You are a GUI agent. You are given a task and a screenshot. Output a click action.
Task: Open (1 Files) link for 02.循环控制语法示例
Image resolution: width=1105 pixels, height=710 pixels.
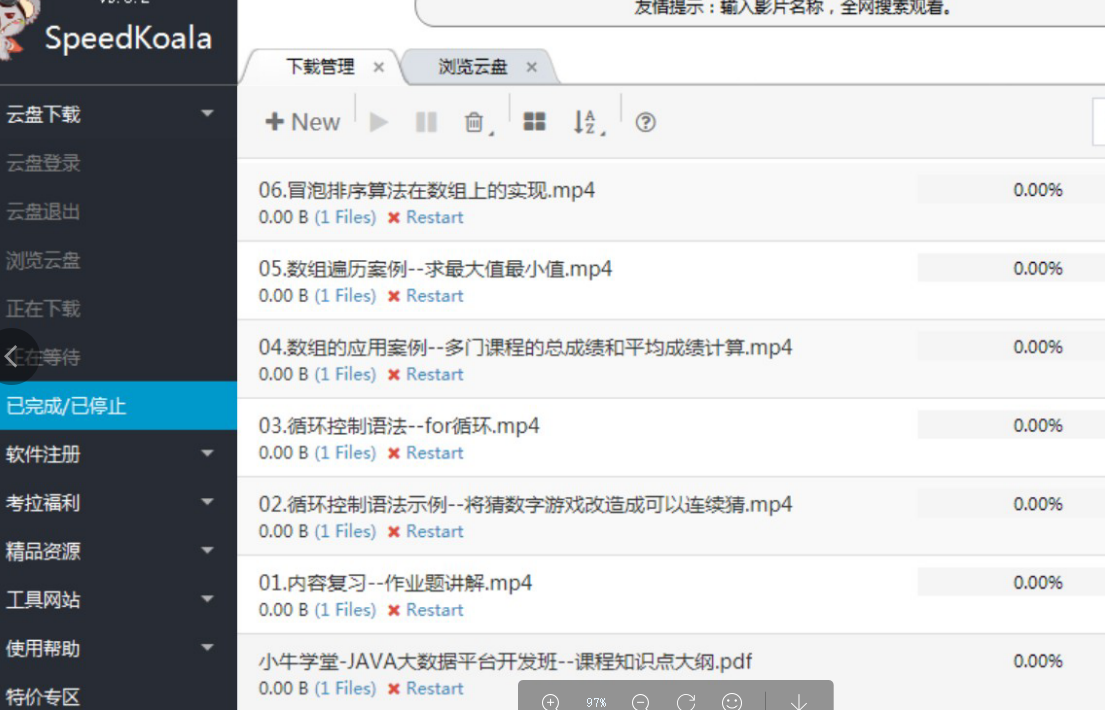point(345,531)
